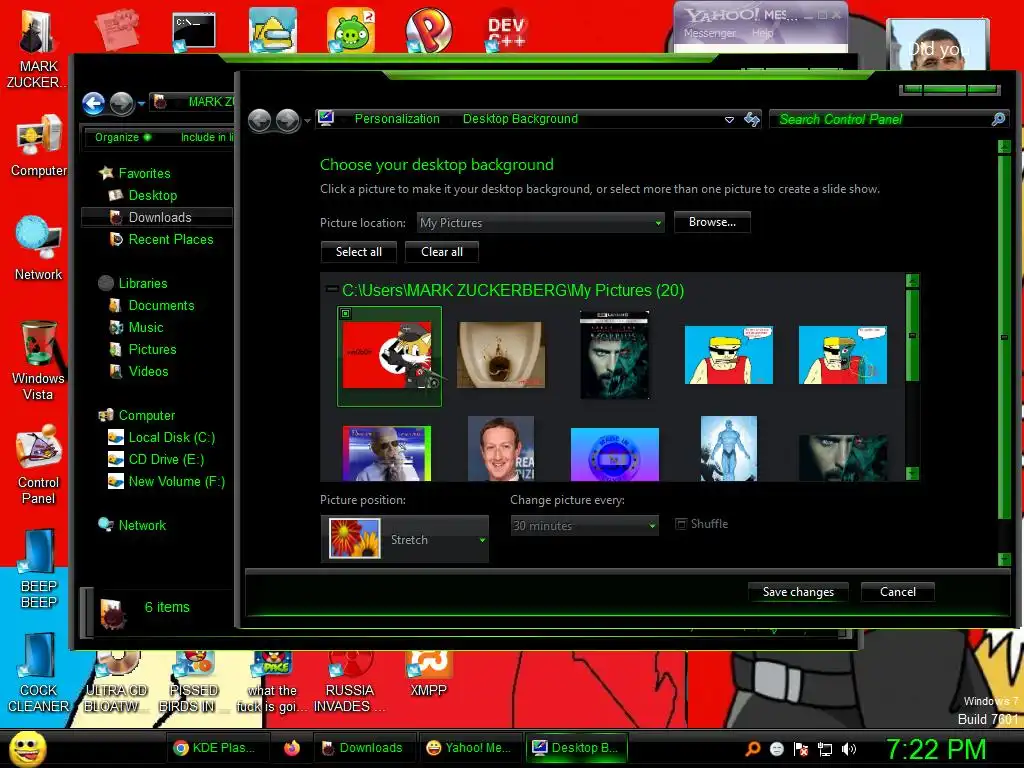Click the picture list scroll-down arrow
This screenshot has height=768, width=1024.
pyautogui.click(x=912, y=473)
